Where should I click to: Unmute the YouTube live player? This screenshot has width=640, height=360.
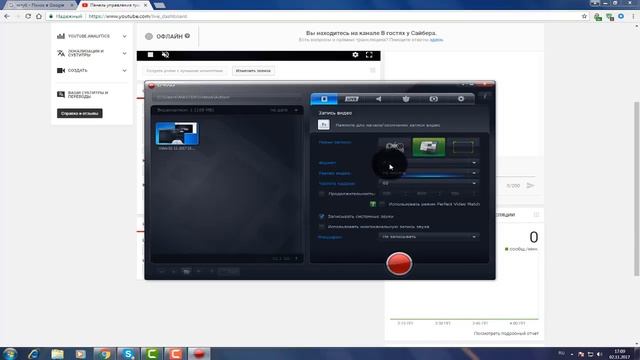coord(165,55)
